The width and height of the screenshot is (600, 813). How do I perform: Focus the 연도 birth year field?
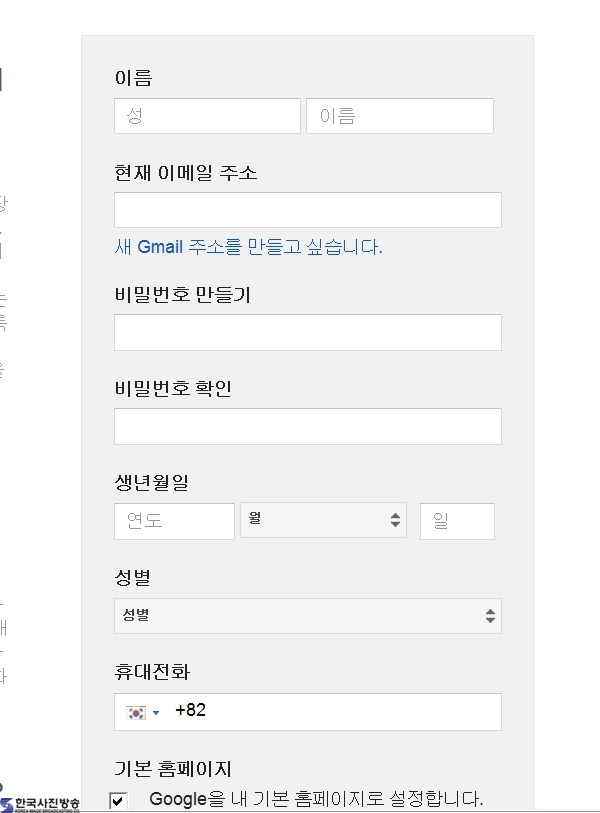tap(174, 521)
